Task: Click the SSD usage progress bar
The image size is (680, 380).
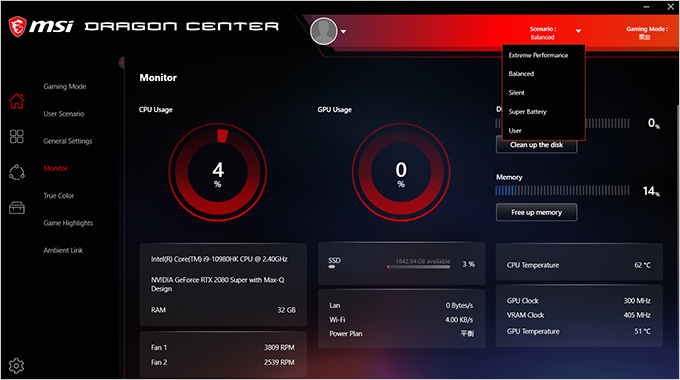Action: tap(418, 267)
